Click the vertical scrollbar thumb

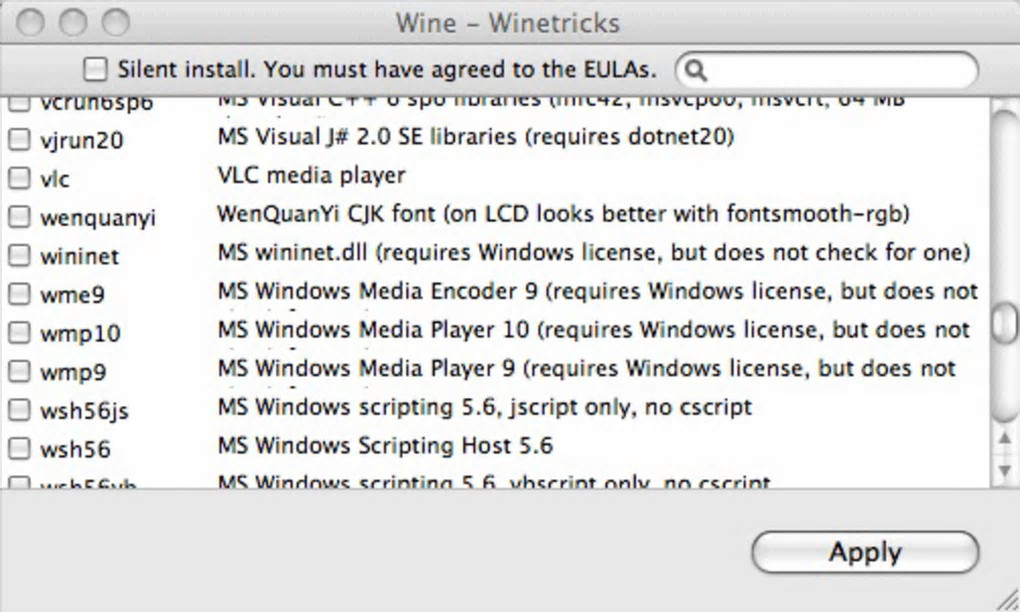1005,322
